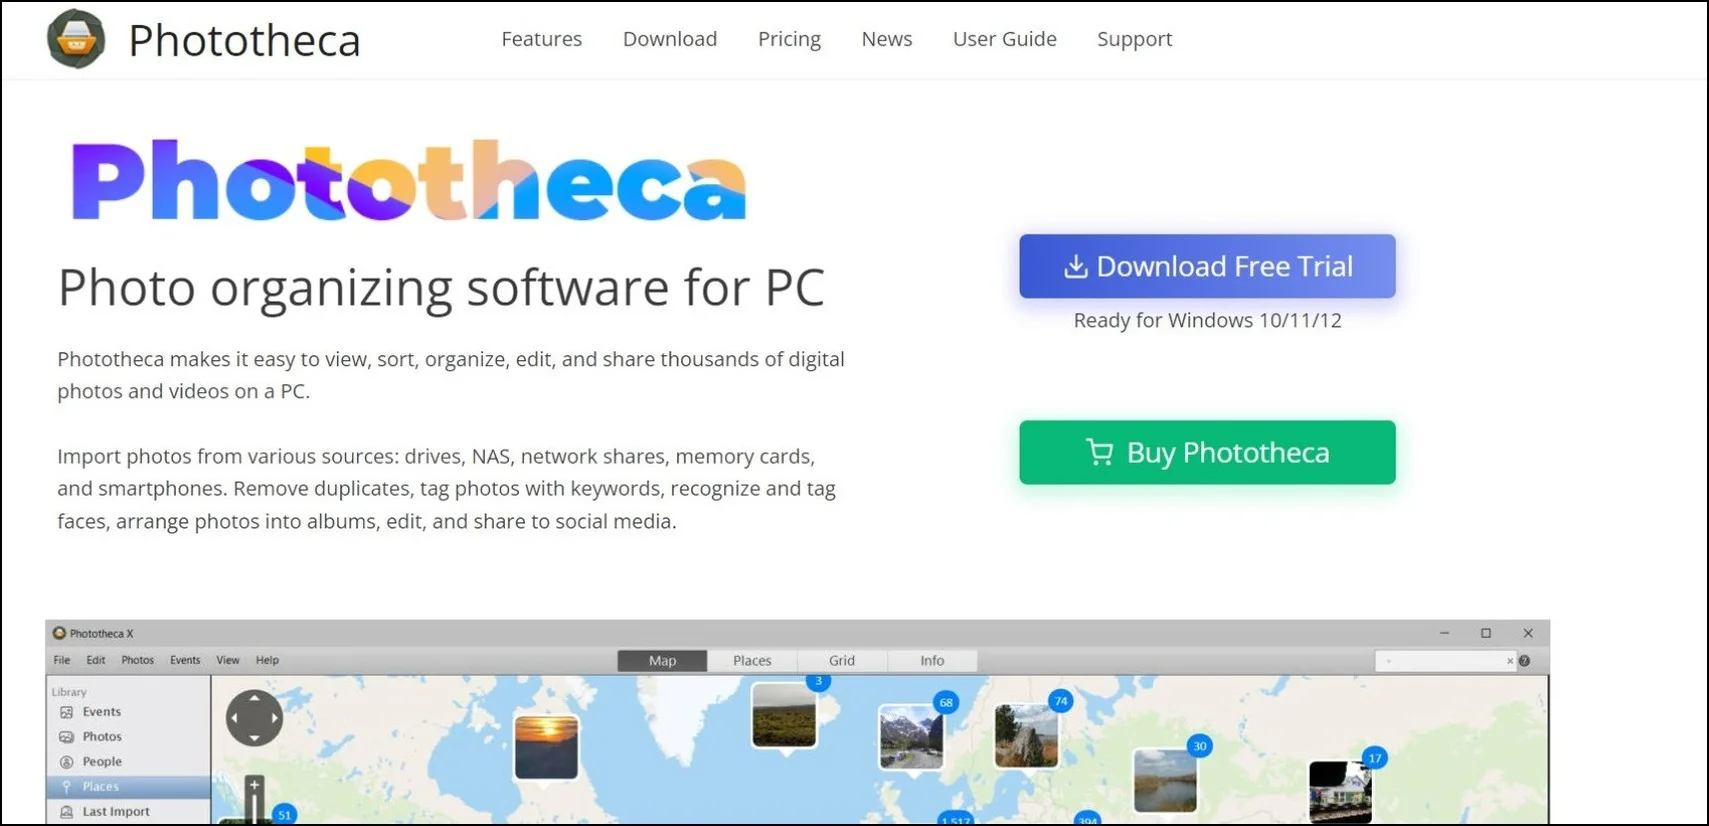
Task: Open the Events menu in menu bar
Action: [185, 660]
